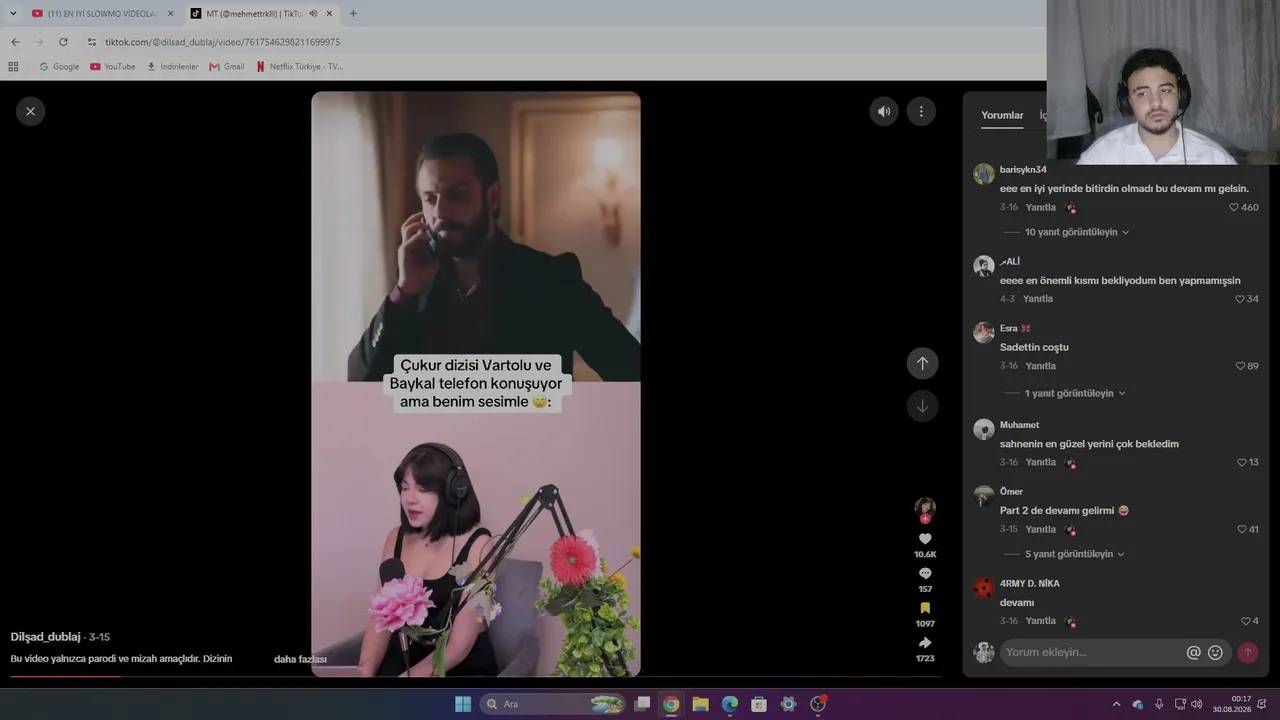
Task: Share the video using the arrow icon
Action: [x=925, y=643]
